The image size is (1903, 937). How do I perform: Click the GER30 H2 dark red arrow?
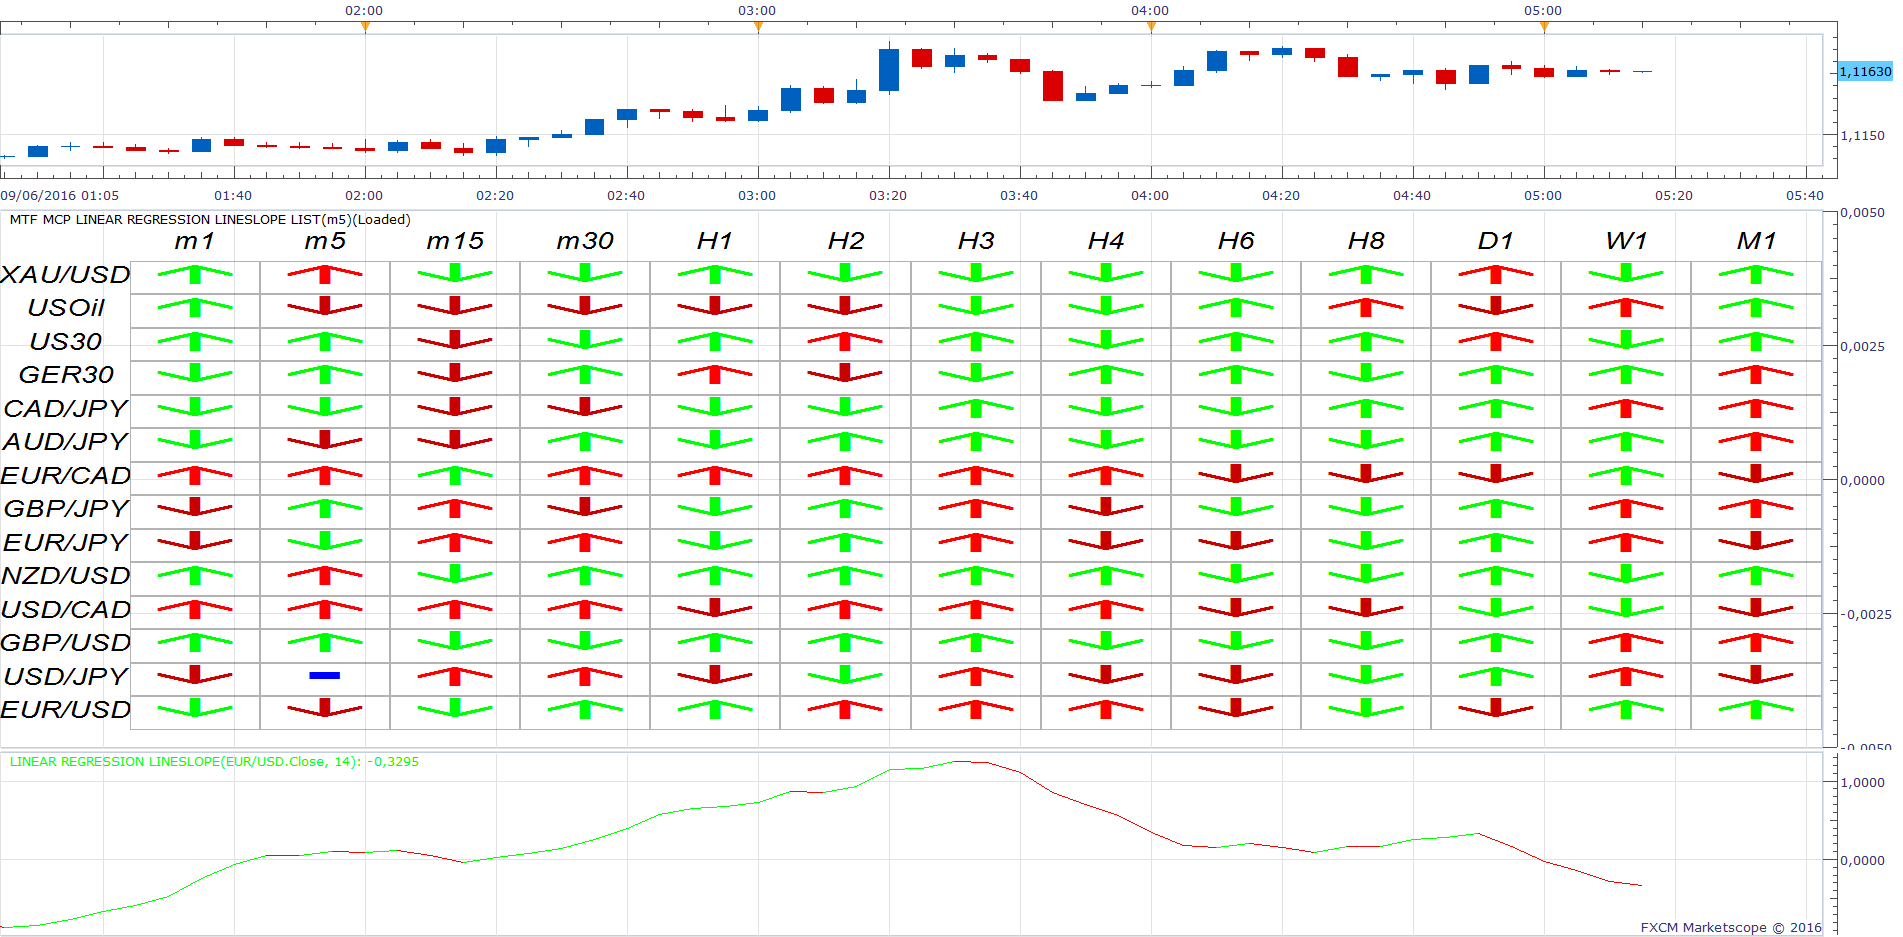(x=845, y=374)
